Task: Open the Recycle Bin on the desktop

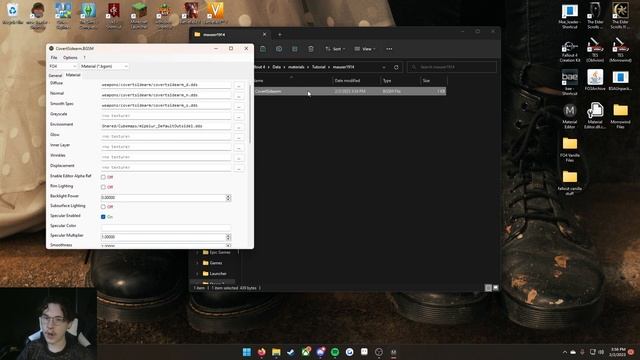Action: [13, 14]
